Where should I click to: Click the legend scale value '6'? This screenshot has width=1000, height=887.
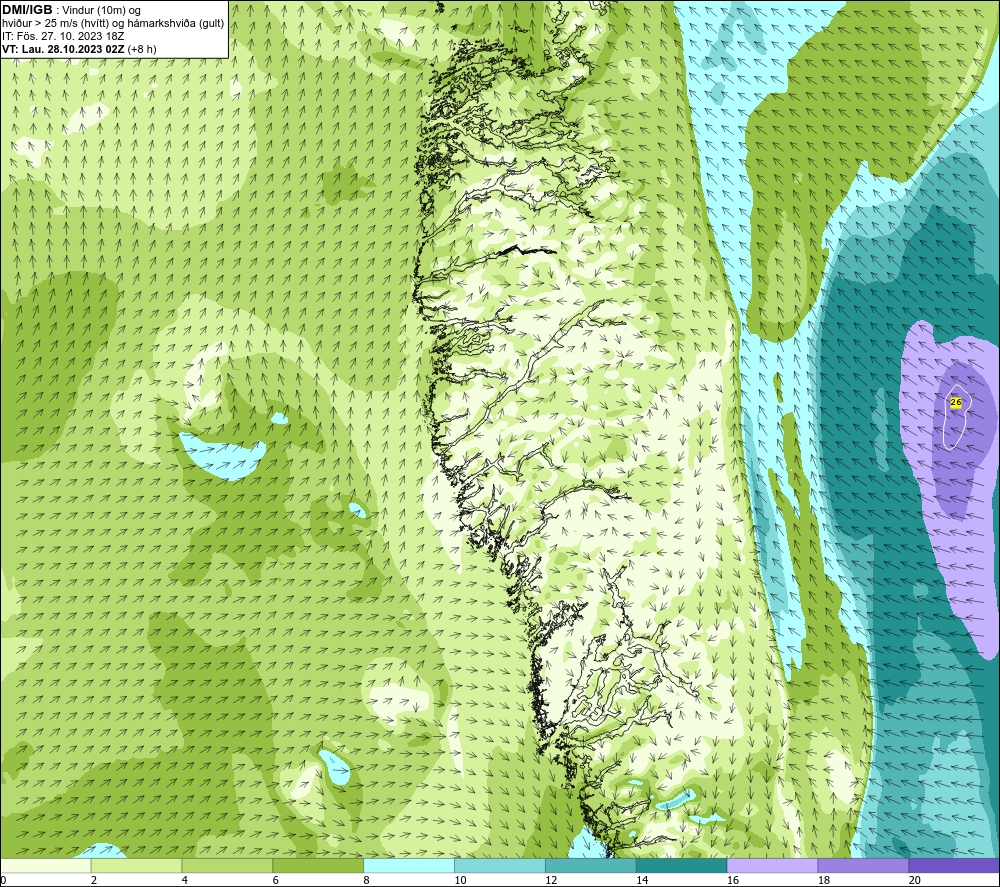point(276,881)
